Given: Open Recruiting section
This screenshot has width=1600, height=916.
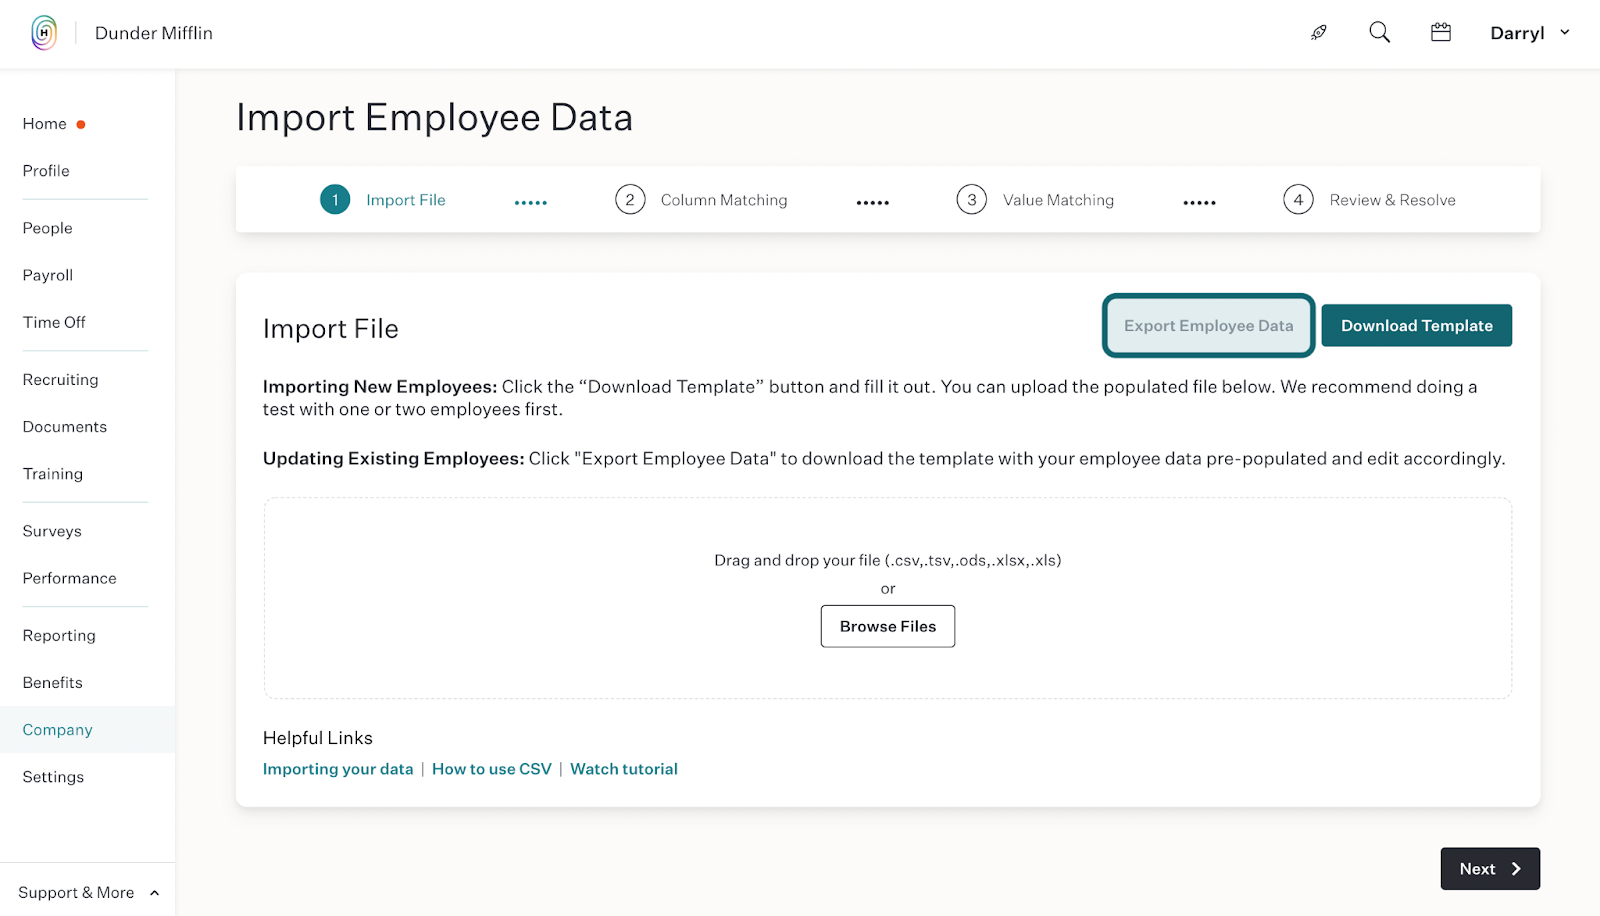Looking at the screenshot, I should pos(61,380).
